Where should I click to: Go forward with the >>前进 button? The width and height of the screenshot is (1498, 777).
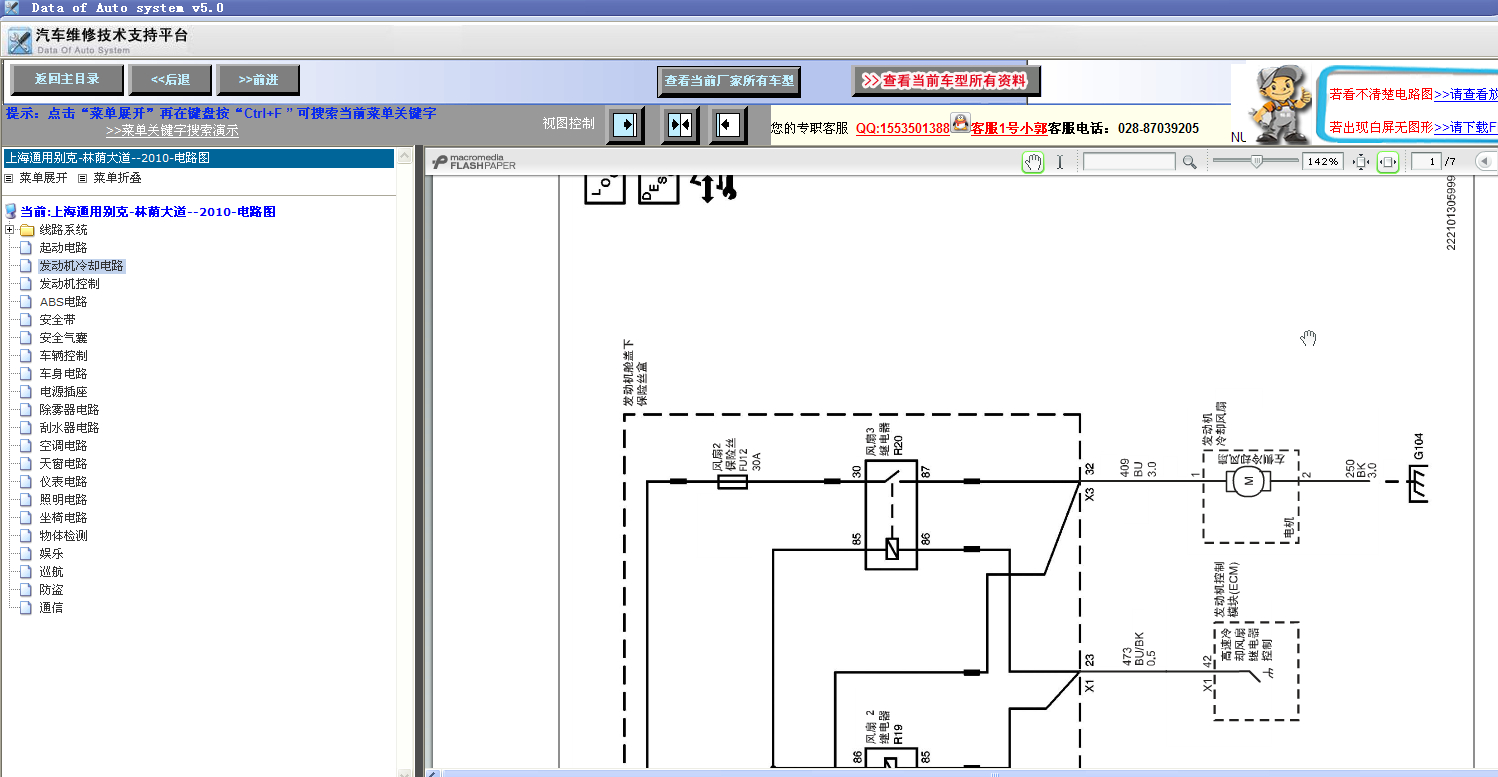258,80
